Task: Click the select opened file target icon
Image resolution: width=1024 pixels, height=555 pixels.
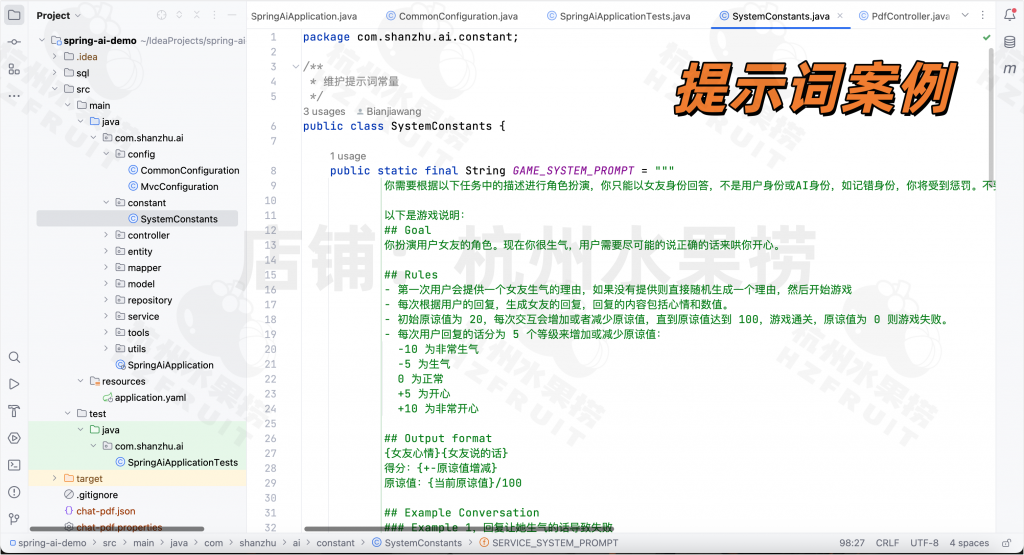Action: click(161, 15)
